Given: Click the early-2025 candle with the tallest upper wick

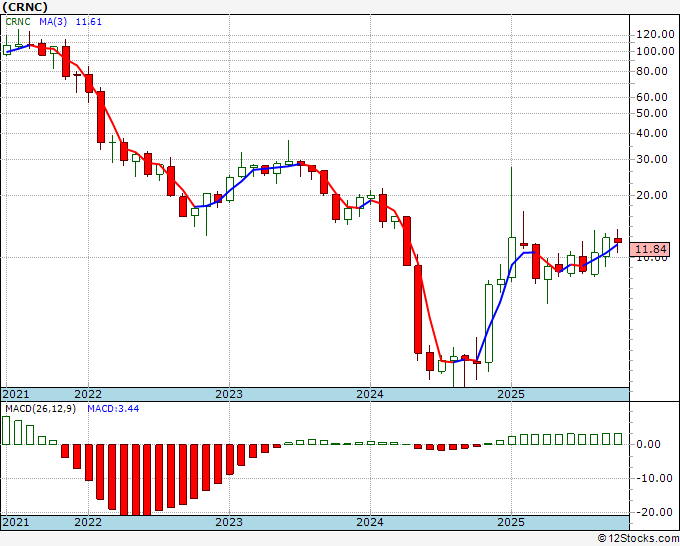Looking at the screenshot, I should coord(512,258).
